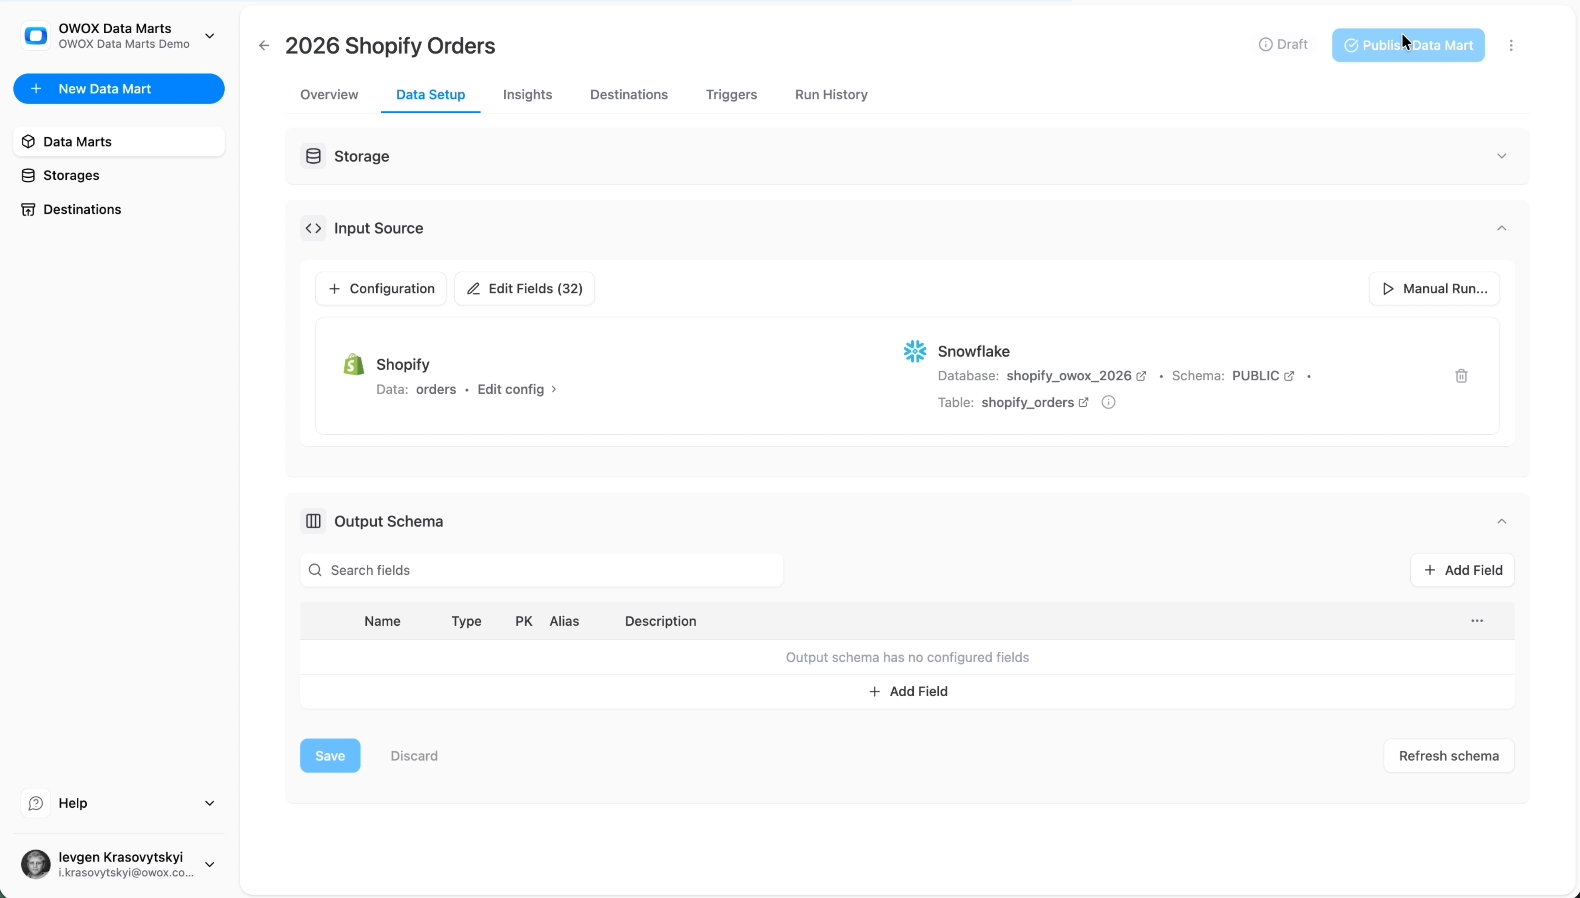1580x898 pixels.
Task: Collapse the Output Schema section
Action: pos(1501,521)
